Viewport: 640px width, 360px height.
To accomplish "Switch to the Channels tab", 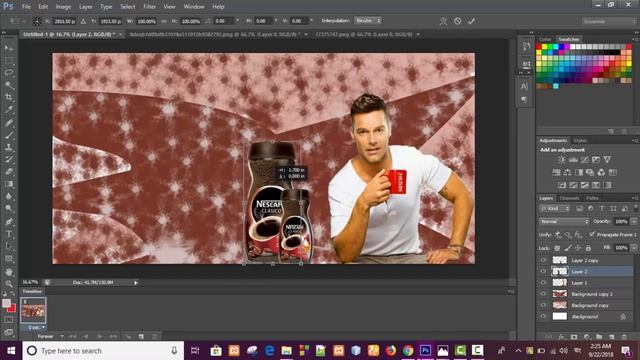I will [x=569, y=198].
